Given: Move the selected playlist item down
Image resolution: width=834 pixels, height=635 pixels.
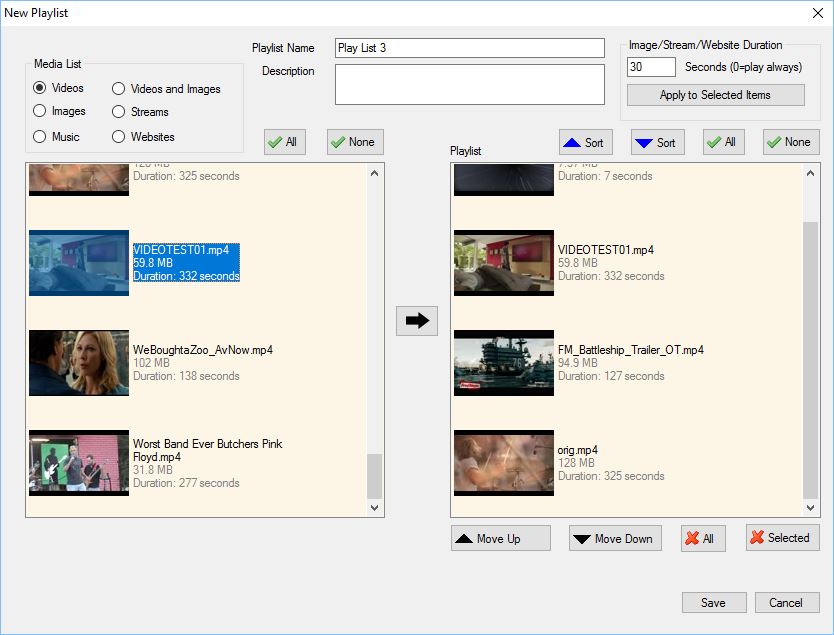Looking at the screenshot, I should pos(615,539).
